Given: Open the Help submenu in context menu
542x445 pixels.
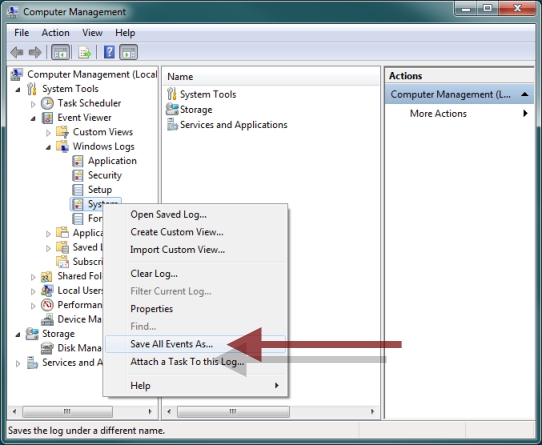Looking at the screenshot, I should click(195, 385).
